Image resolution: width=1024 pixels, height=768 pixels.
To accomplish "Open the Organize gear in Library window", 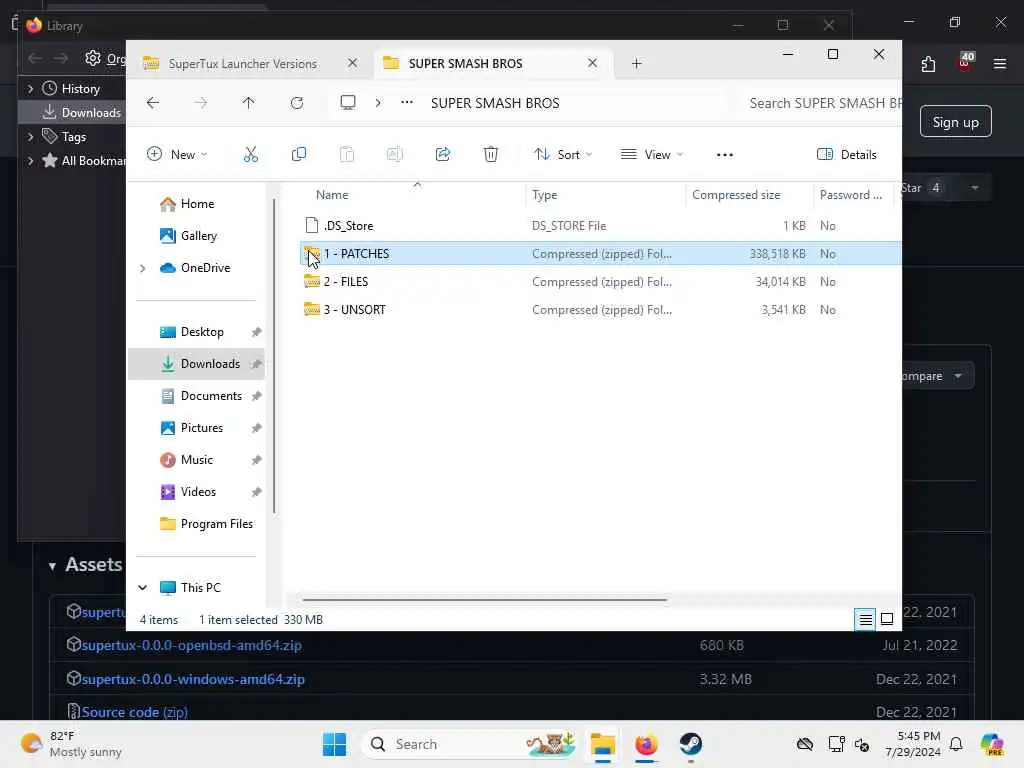I will [x=93, y=58].
